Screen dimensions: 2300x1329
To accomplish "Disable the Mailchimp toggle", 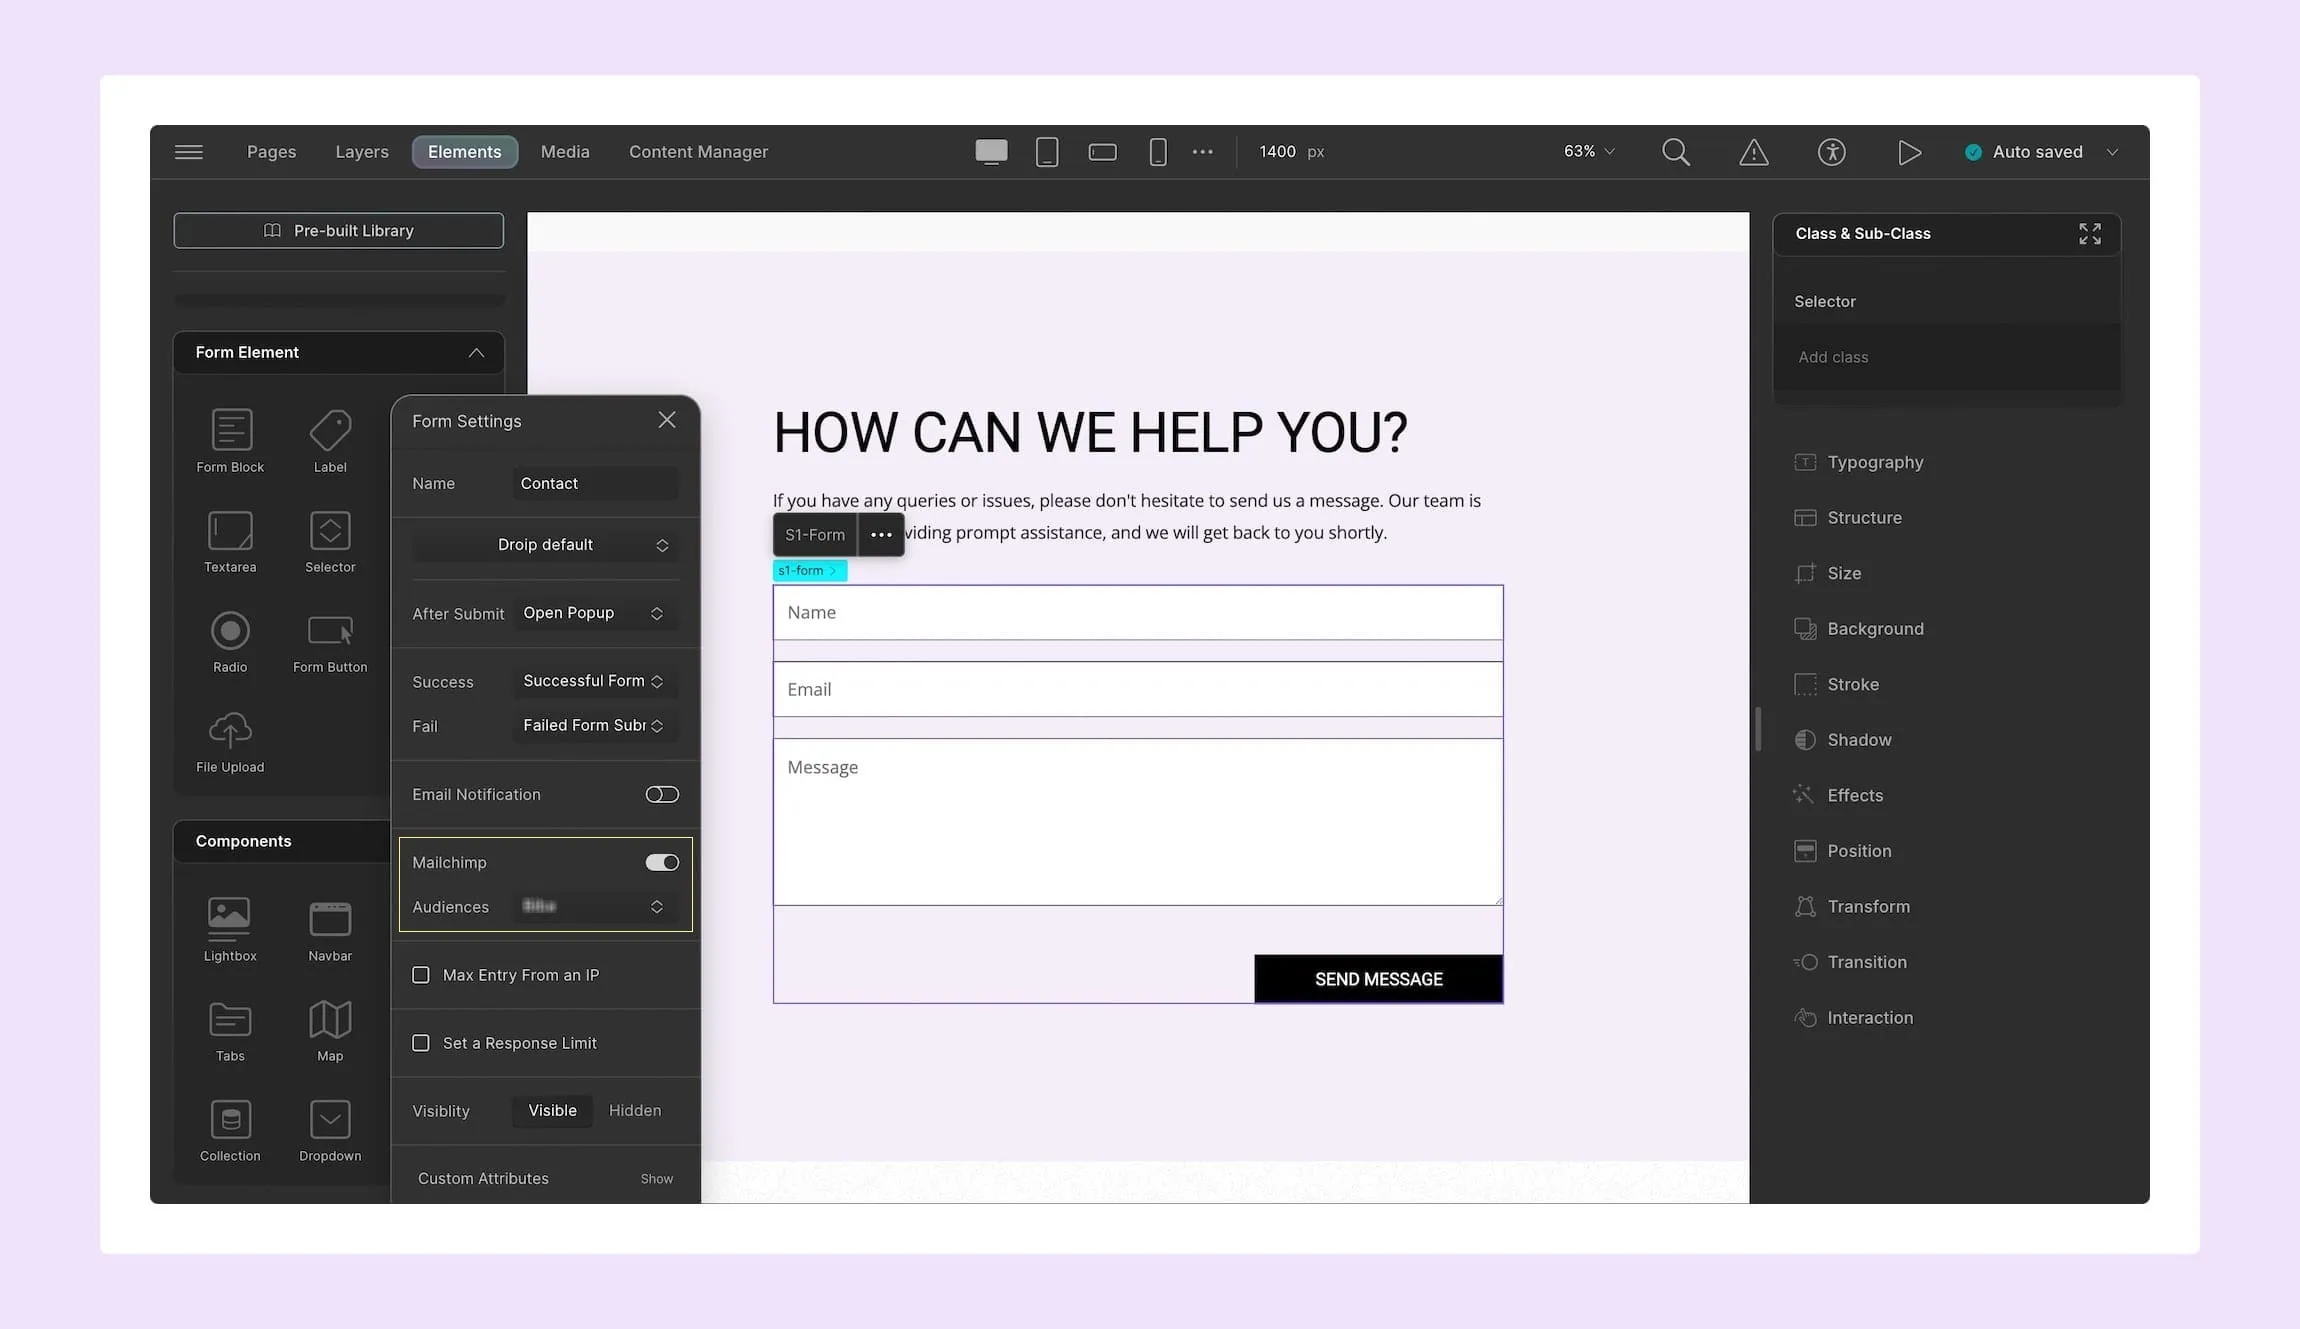I will point(662,862).
